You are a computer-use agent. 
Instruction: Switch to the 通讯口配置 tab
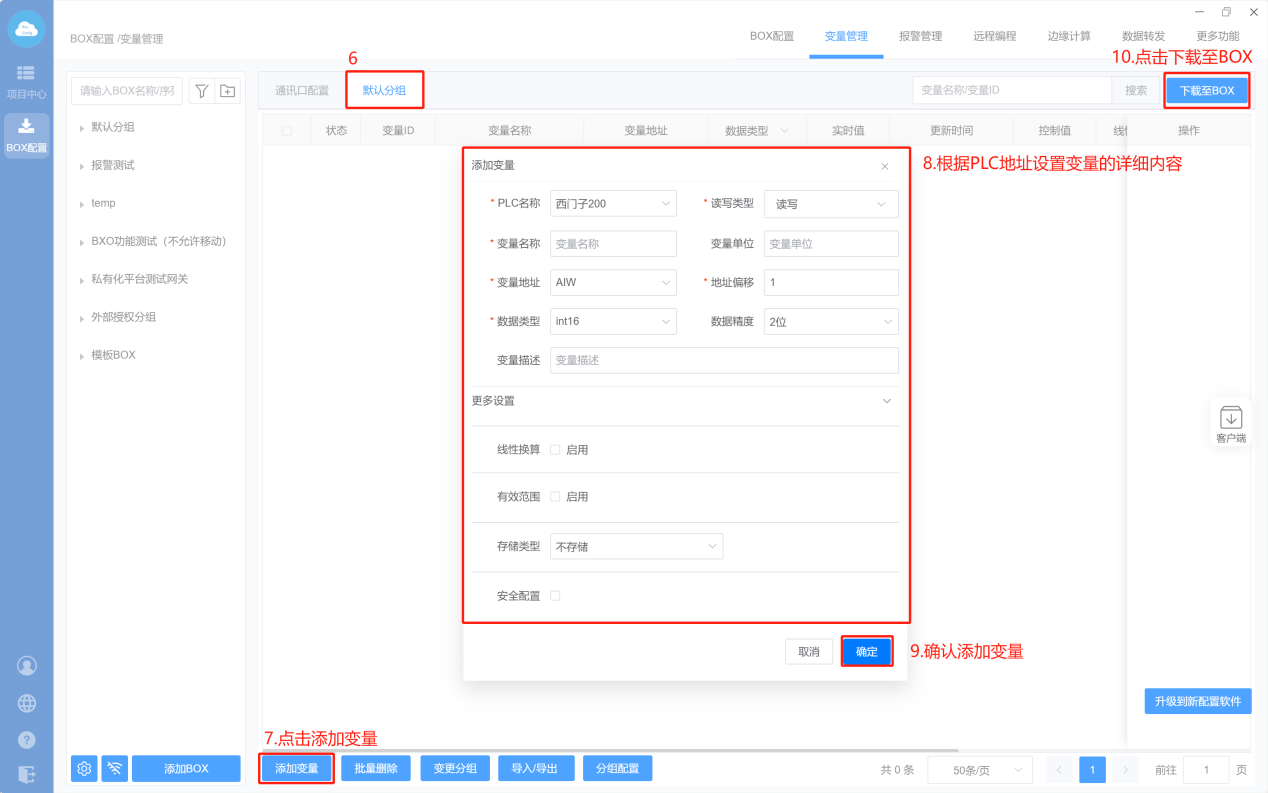coord(302,90)
